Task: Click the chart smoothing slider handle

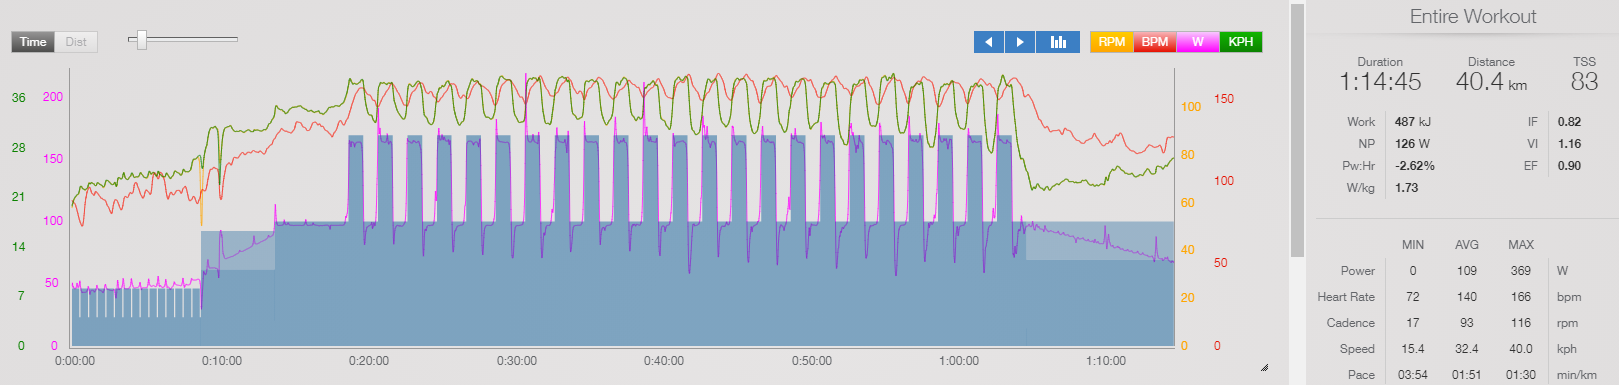Action: coord(142,40)
